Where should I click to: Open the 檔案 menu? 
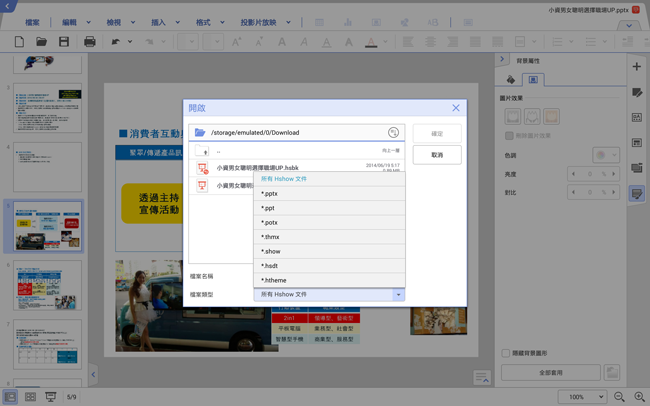[x=32, y=22]
